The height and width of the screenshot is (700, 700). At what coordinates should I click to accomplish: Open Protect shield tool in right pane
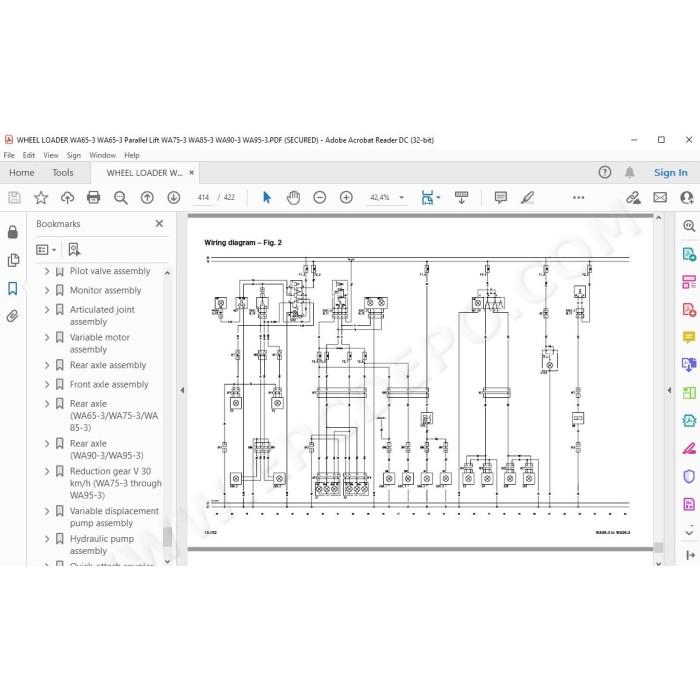[x=689, y=476]
